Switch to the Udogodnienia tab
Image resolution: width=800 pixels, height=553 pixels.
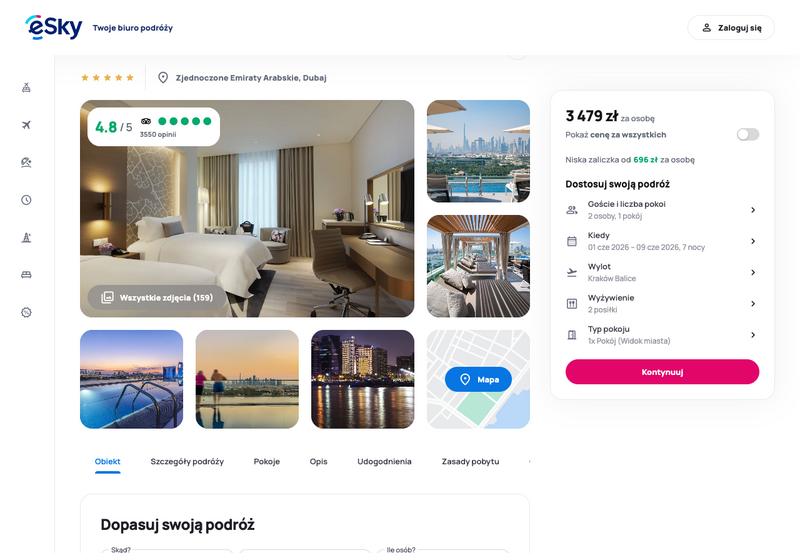pyautogui.click(x=384, y=462)
